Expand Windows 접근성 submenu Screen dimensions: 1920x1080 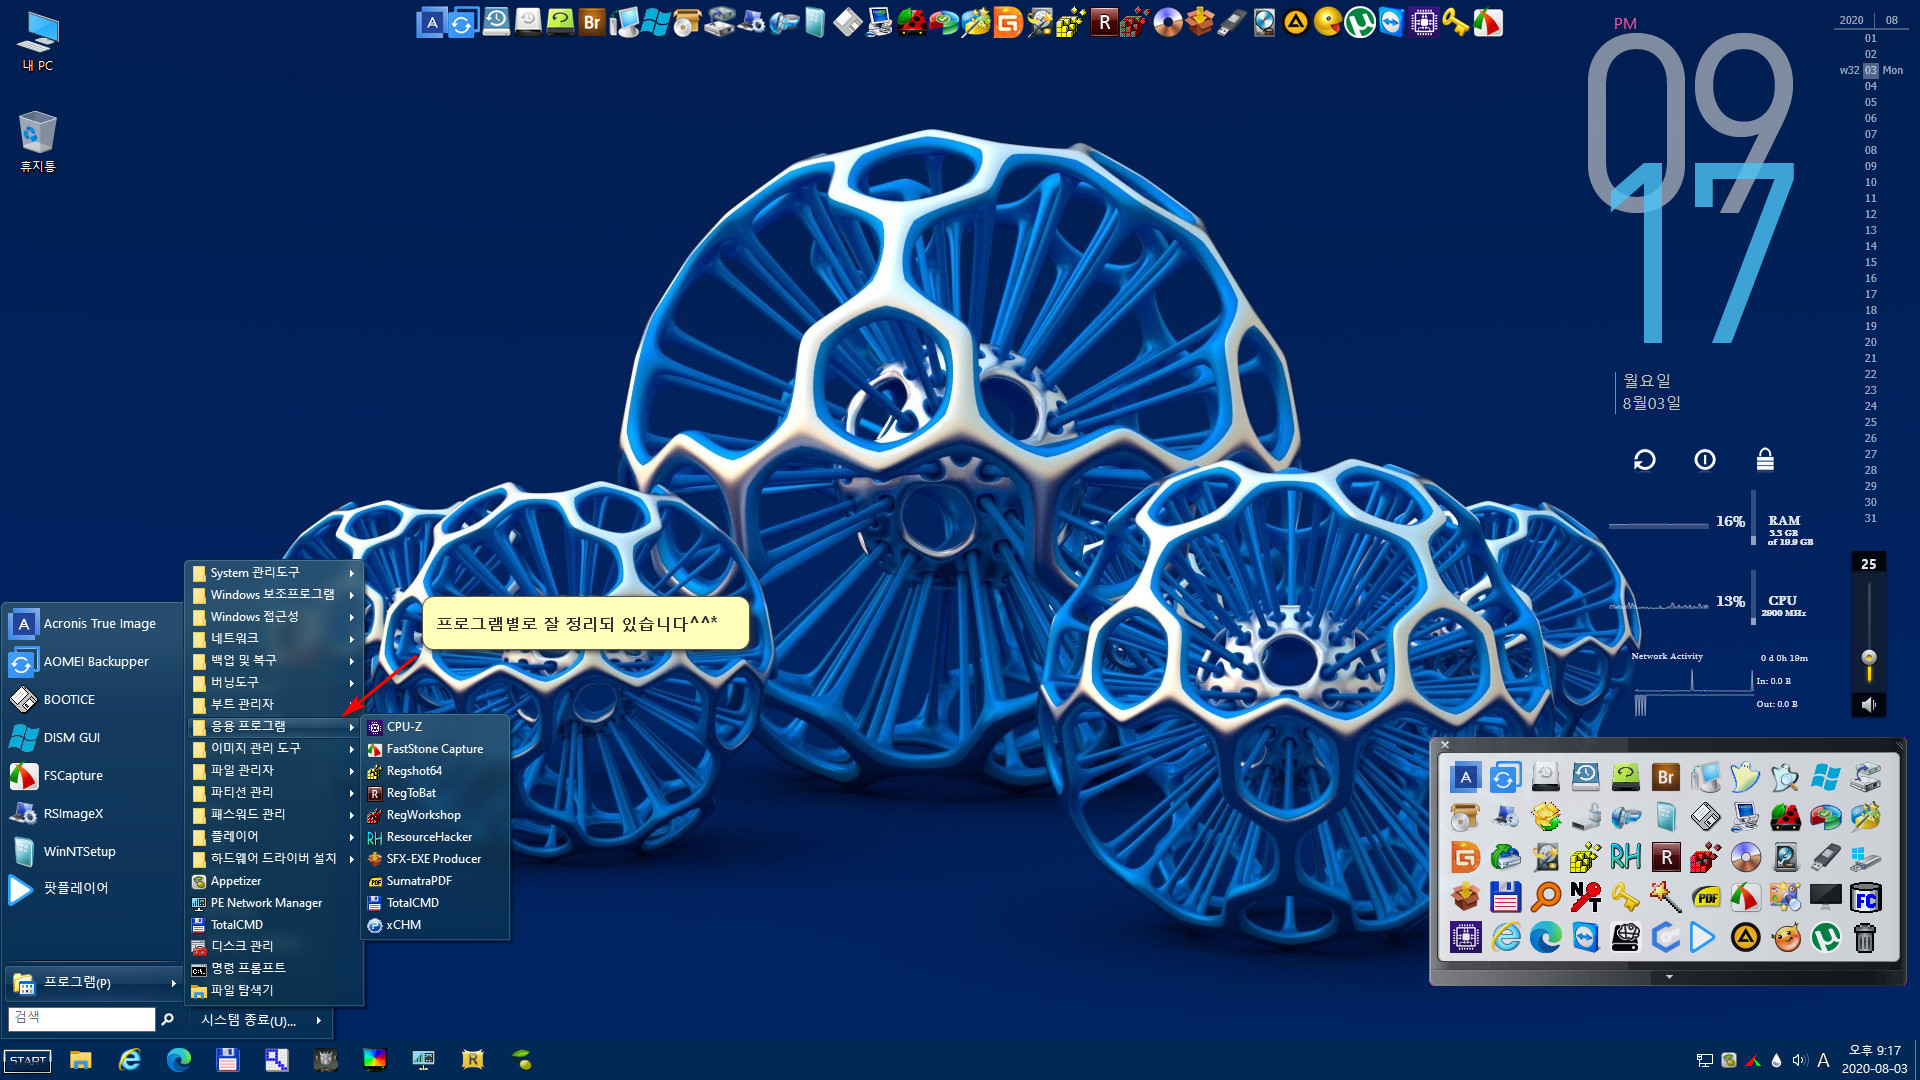pyautogui.click(x=274, y=617)
